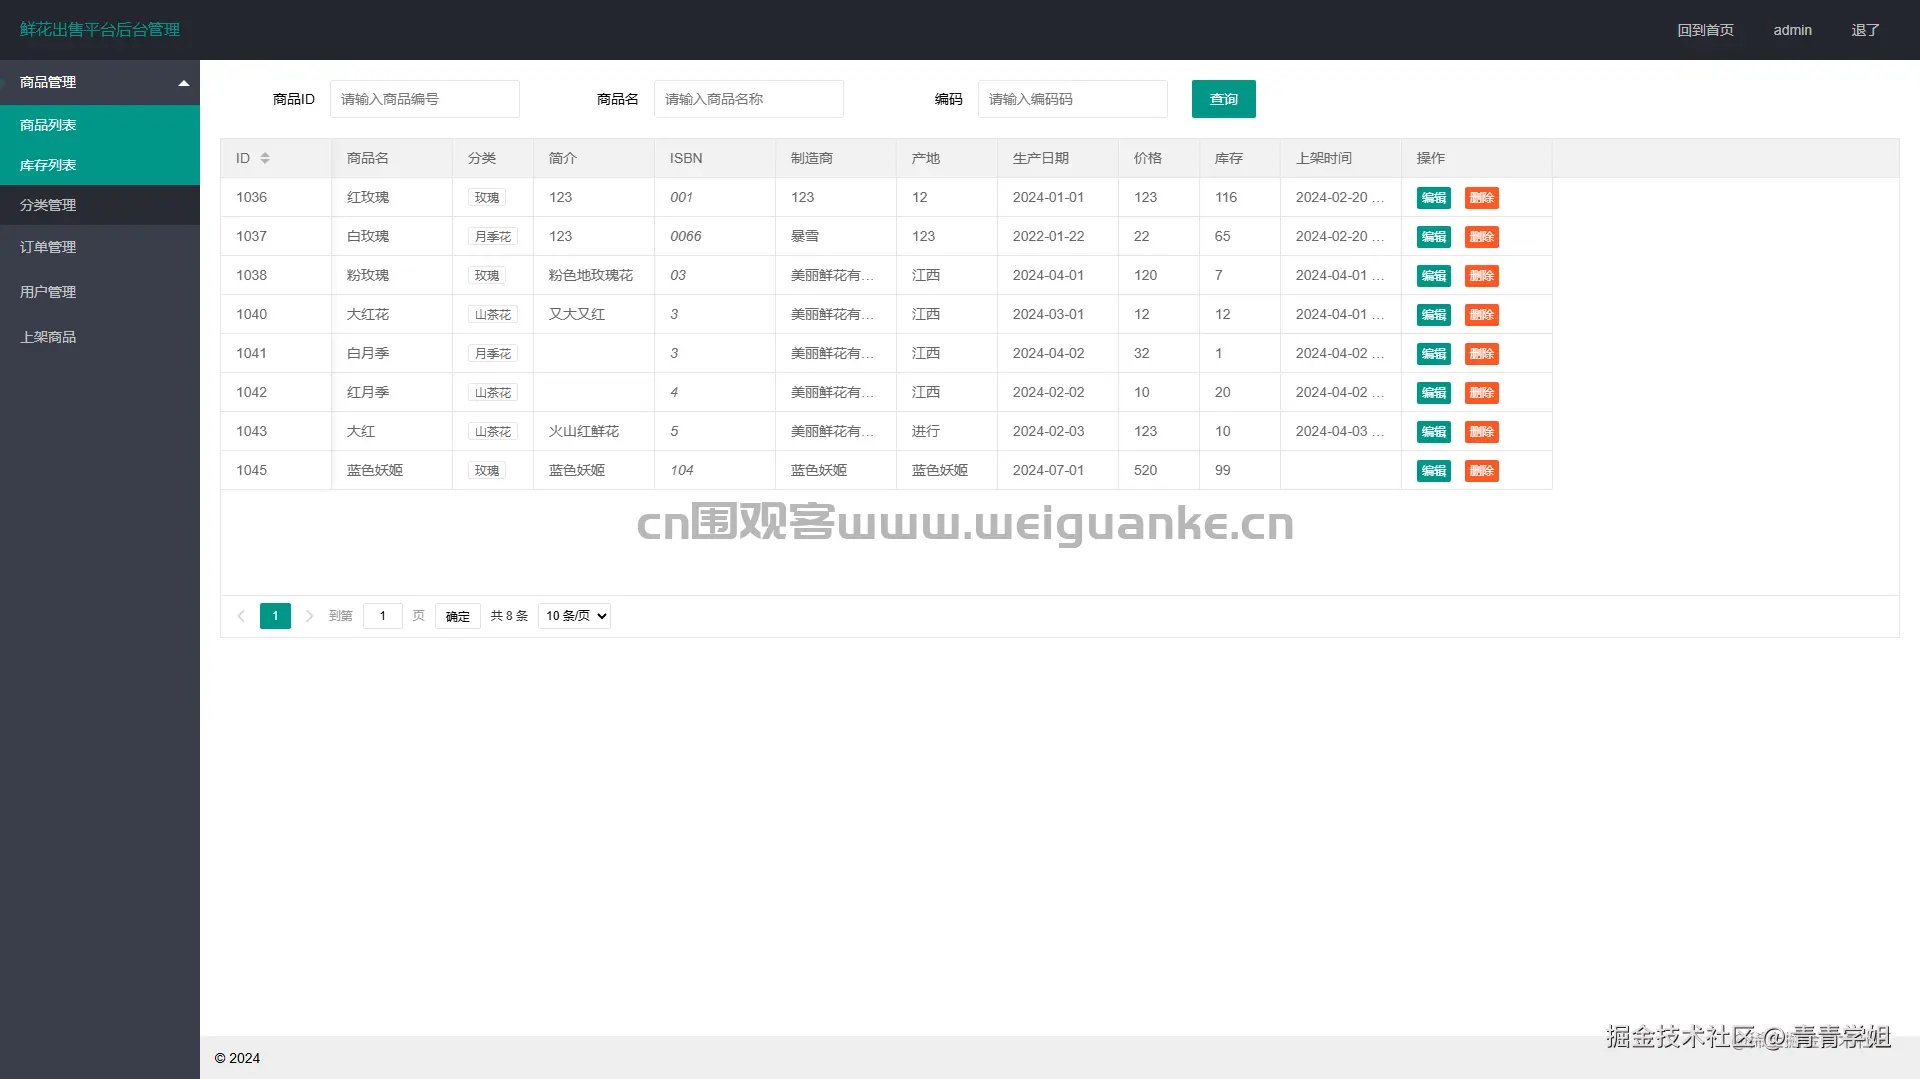This screenshot has width=1920, height=1079.
Task: Delete row 1038 粉玫瑰
Action: 1482,276
